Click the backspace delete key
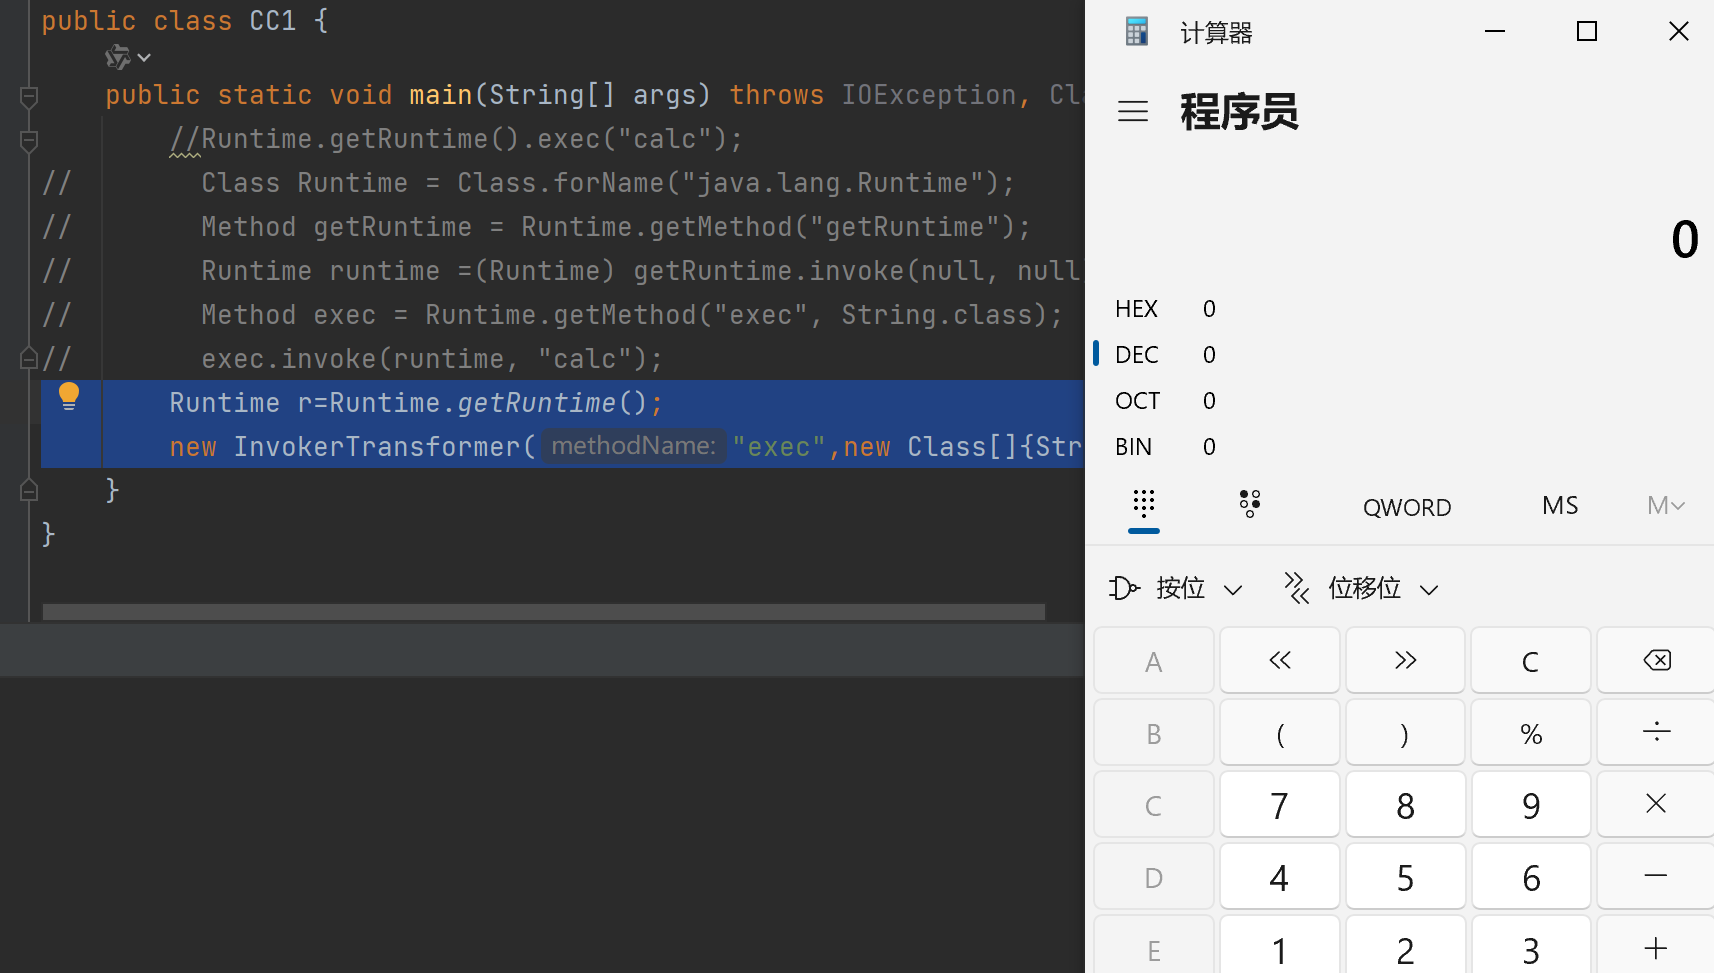 tap(1656, 660)
